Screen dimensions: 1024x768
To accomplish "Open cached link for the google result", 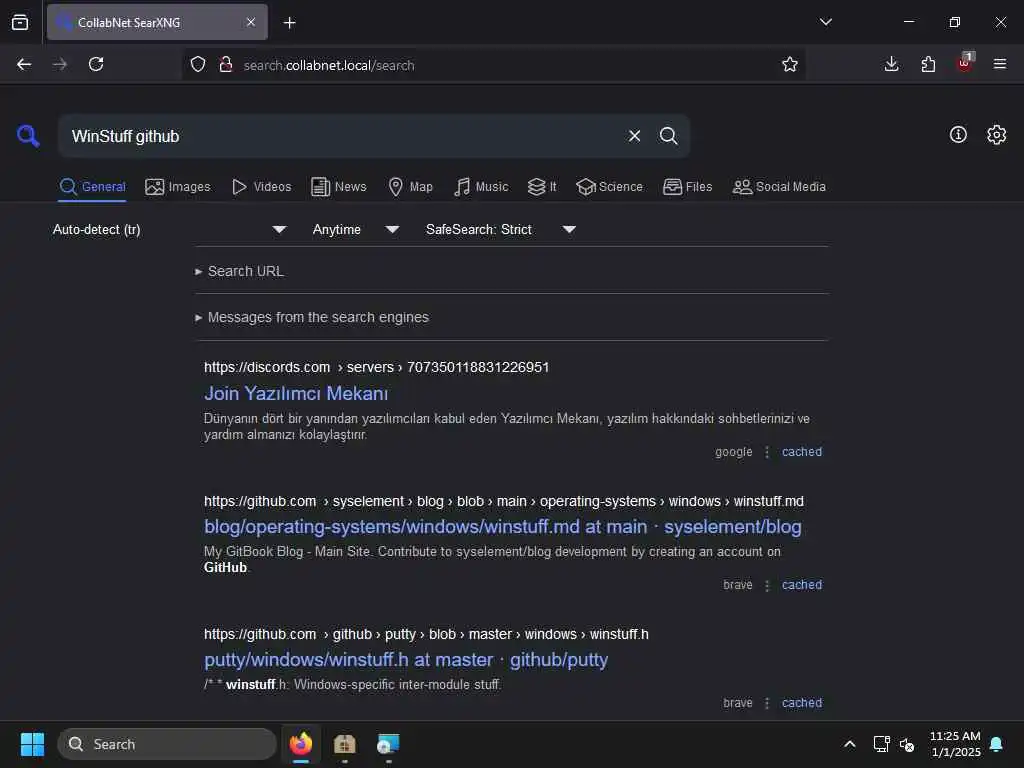I will coord(802,452).
